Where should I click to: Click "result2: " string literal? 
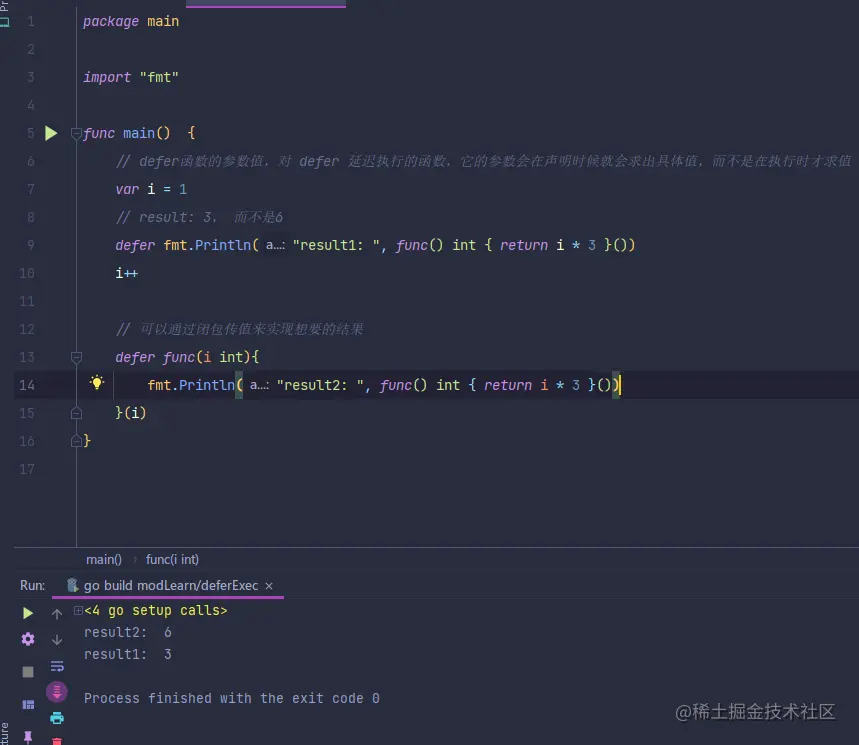(x=320, y=385)
